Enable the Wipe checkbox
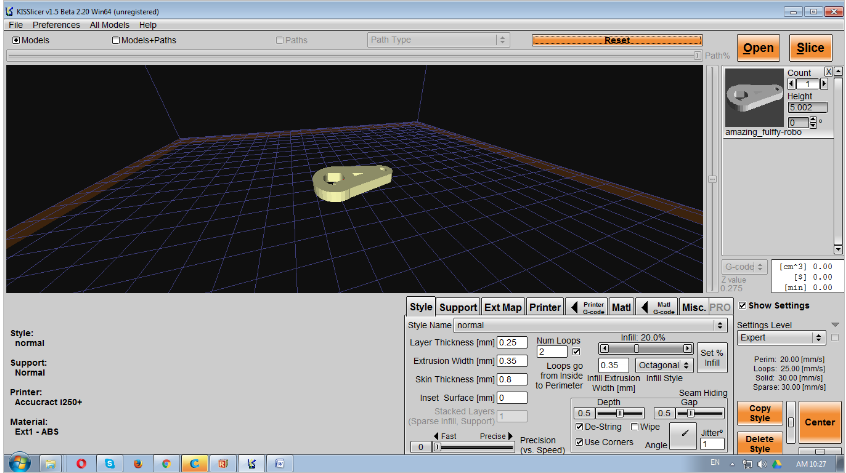The height and width of the screenshot is (473, 846). point(634,427)
